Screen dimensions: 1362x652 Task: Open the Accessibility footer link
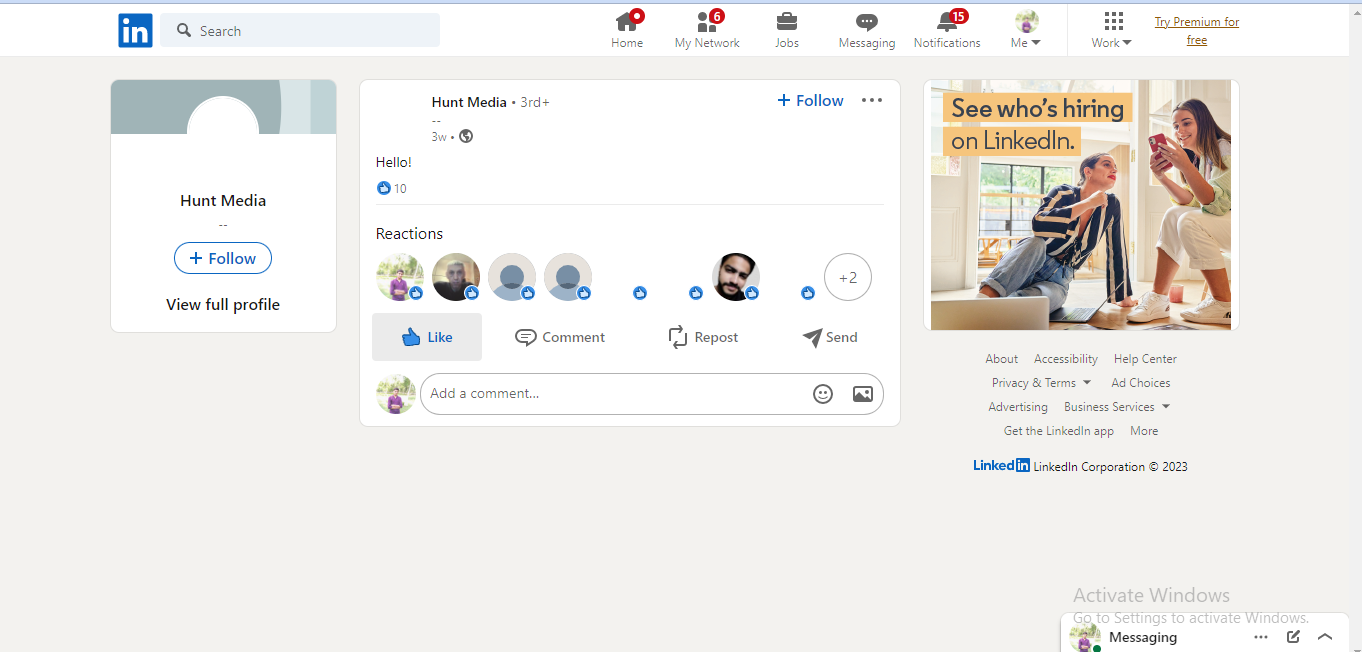1066,359
